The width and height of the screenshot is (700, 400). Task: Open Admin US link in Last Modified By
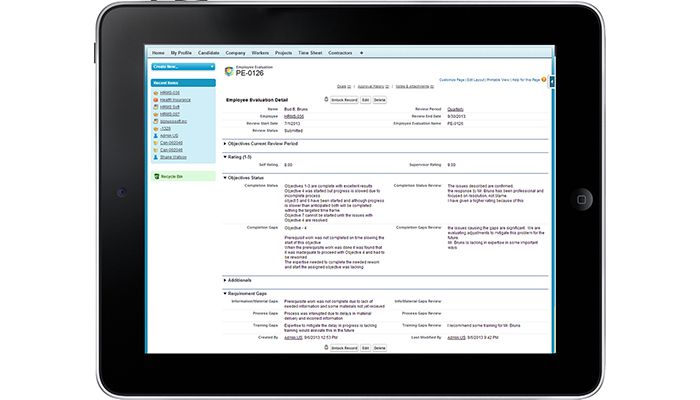(456, 338)
